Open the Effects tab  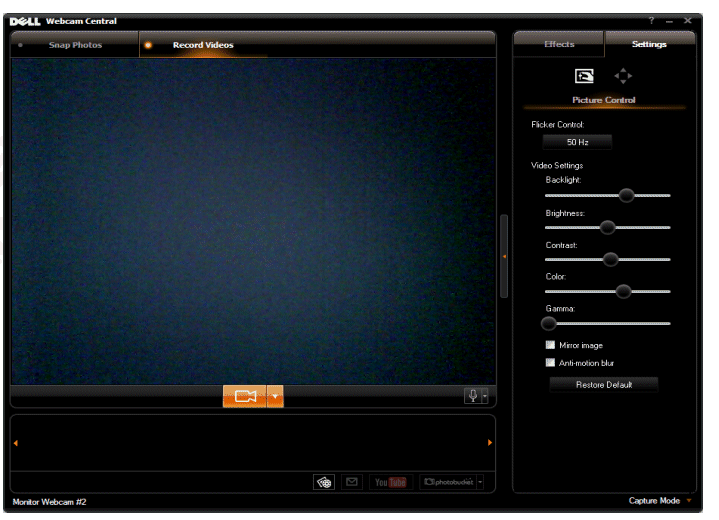pyautogui.click(x=559, y=44)
